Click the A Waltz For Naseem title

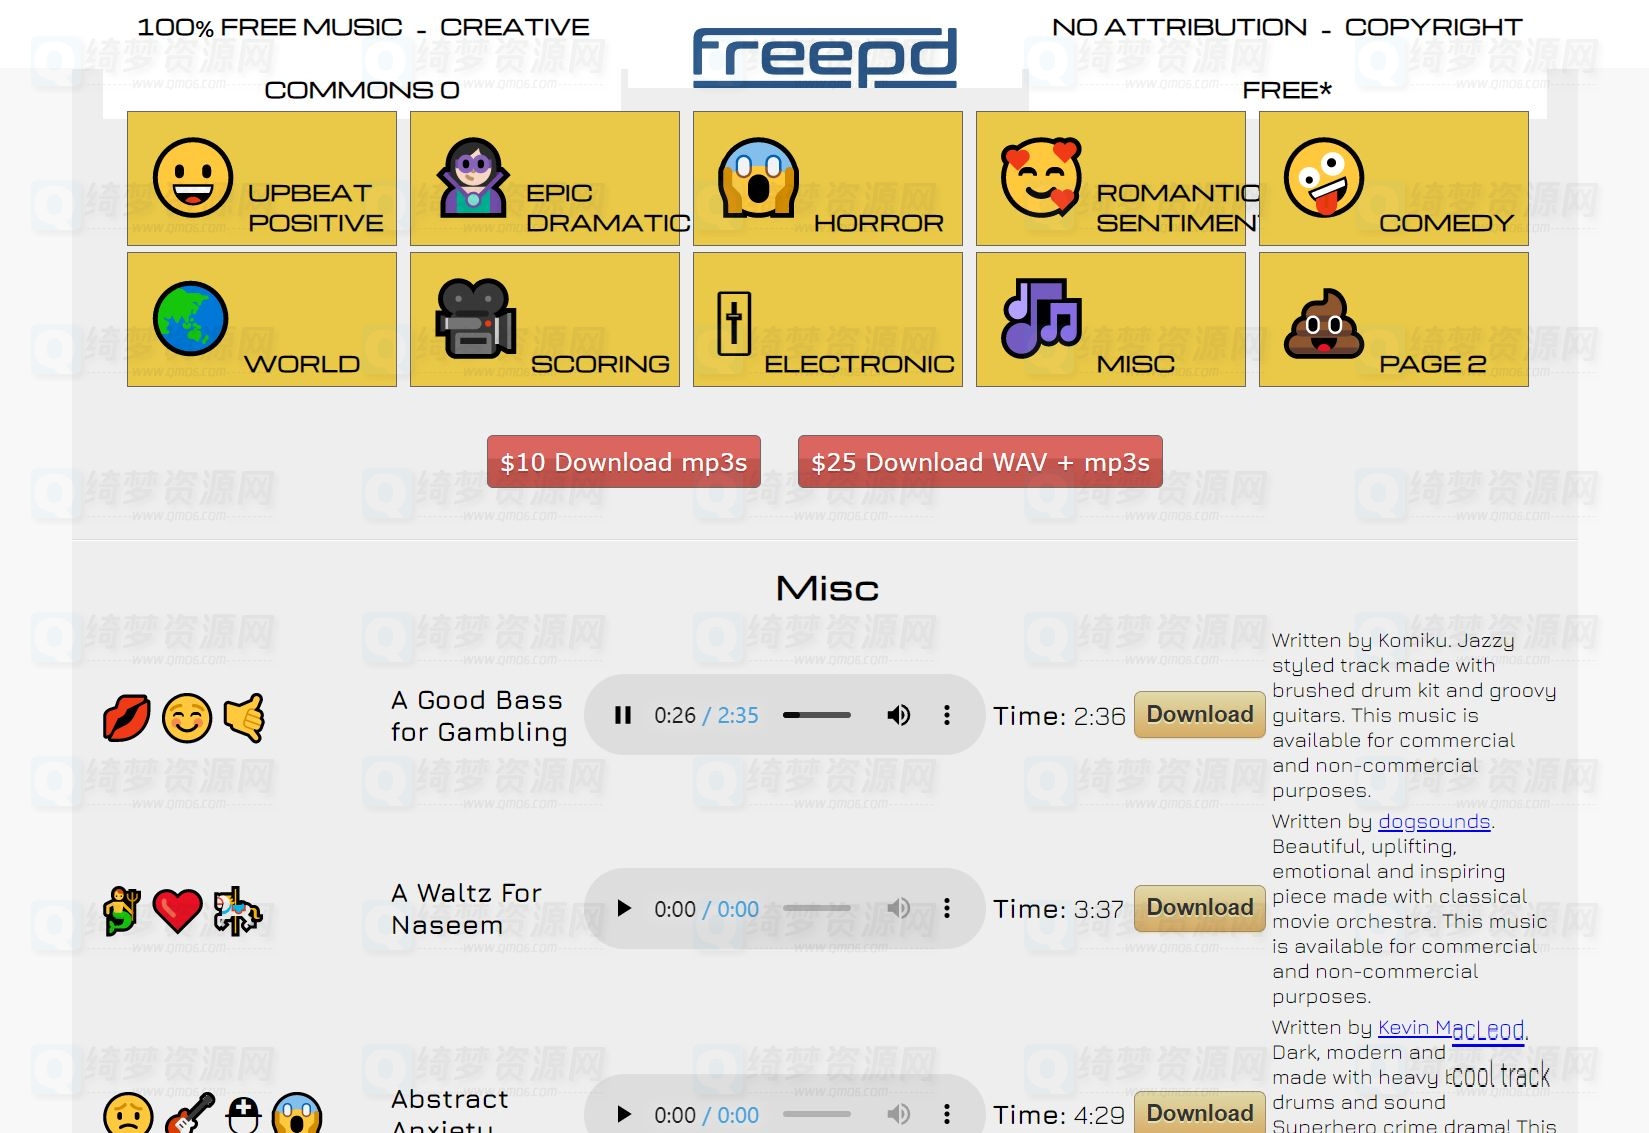(467, 909)
